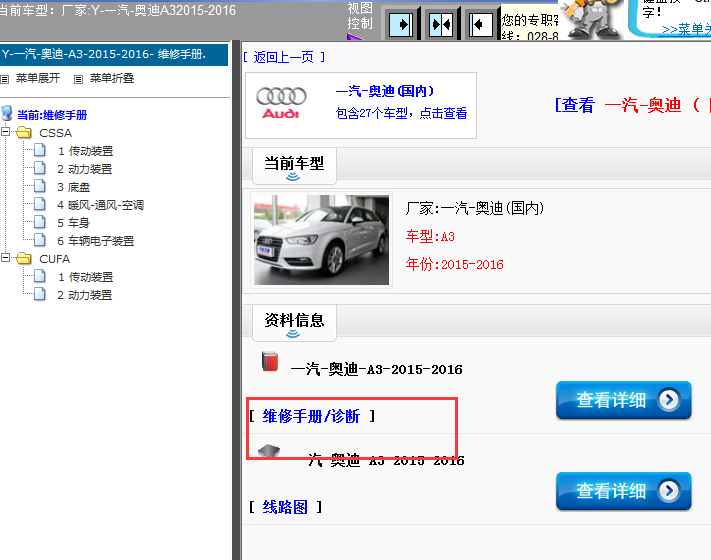Viewport: 711px width, 560px height.
Task: Open 2 动力装置 under CSSA
Action: point(84,169)
